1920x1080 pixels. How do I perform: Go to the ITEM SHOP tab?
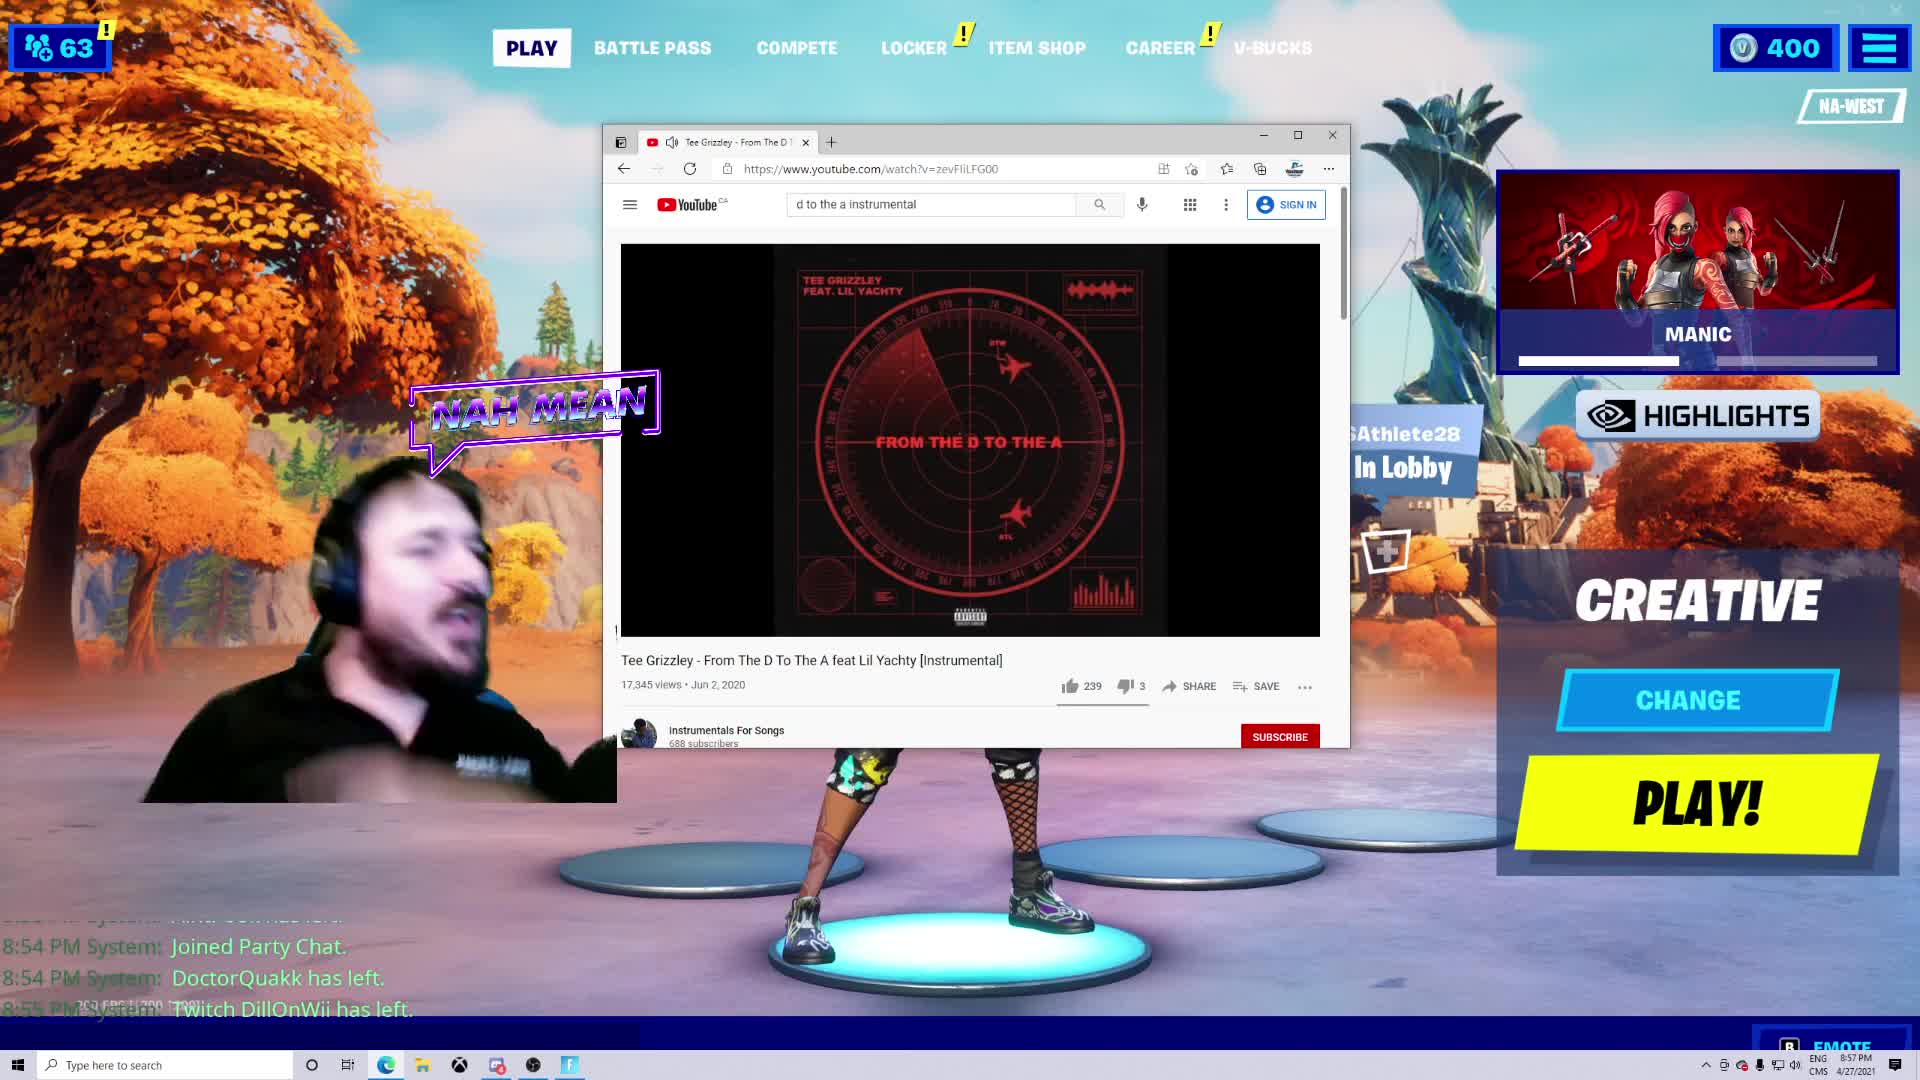1037,48
